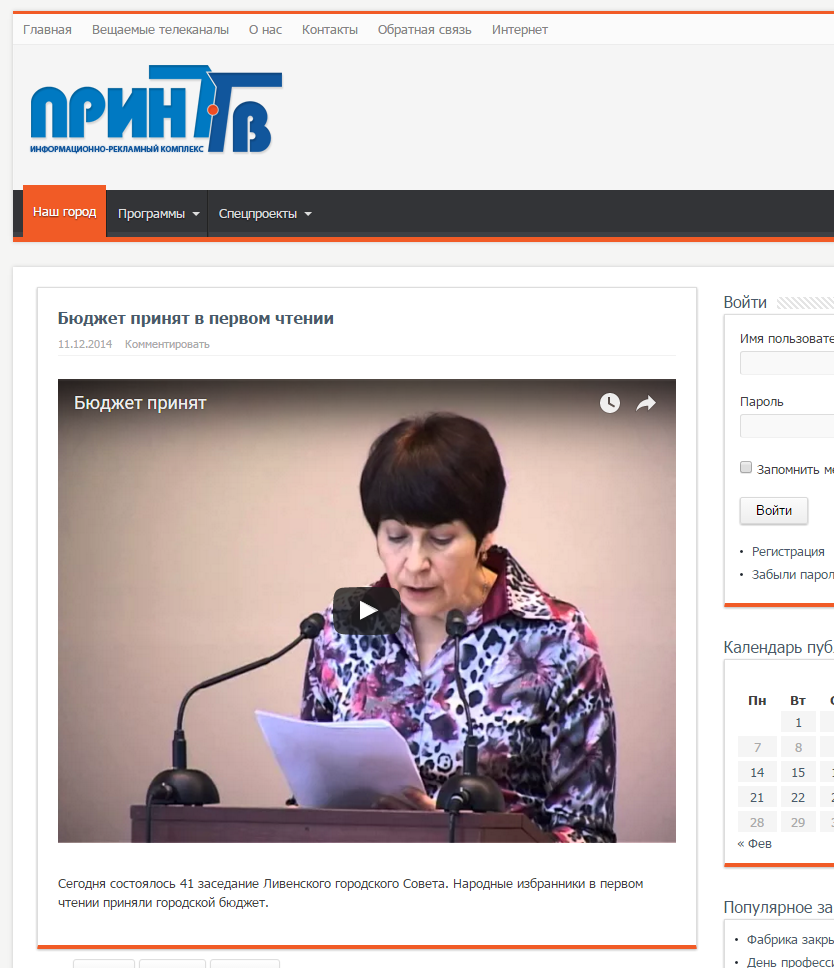This screenshot has width=834, height=968.
Task: Play the Бюджет принят video
Action: [x=367, y=611]
